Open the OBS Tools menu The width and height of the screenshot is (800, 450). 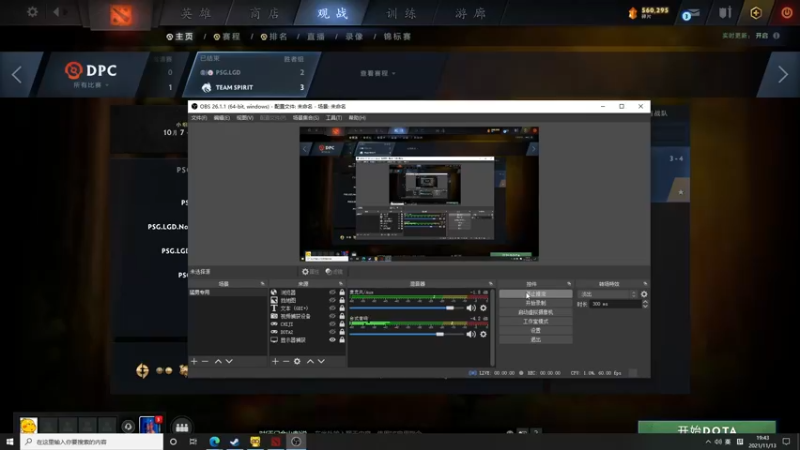coord(334,118)
